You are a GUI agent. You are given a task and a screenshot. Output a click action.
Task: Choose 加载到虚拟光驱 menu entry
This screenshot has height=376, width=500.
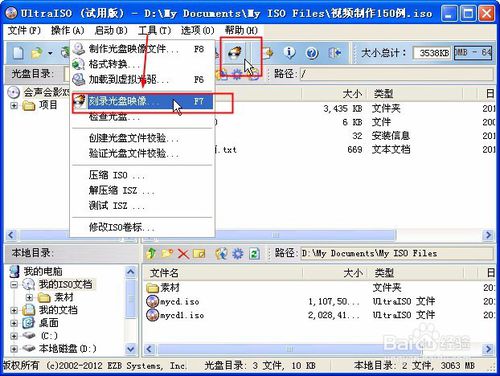(x=143, y=79)
